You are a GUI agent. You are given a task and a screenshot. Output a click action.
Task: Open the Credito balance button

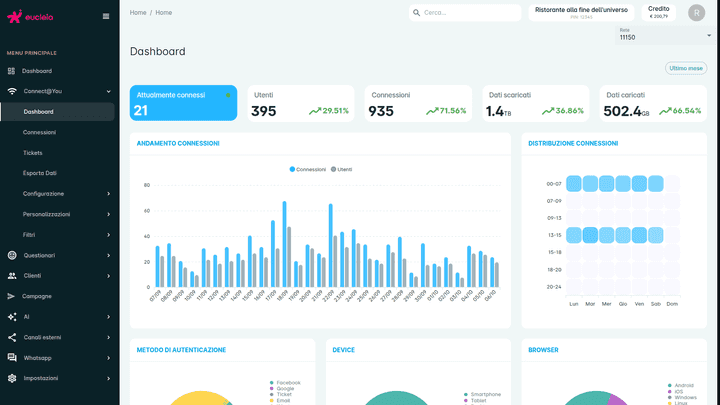(658, 13)
